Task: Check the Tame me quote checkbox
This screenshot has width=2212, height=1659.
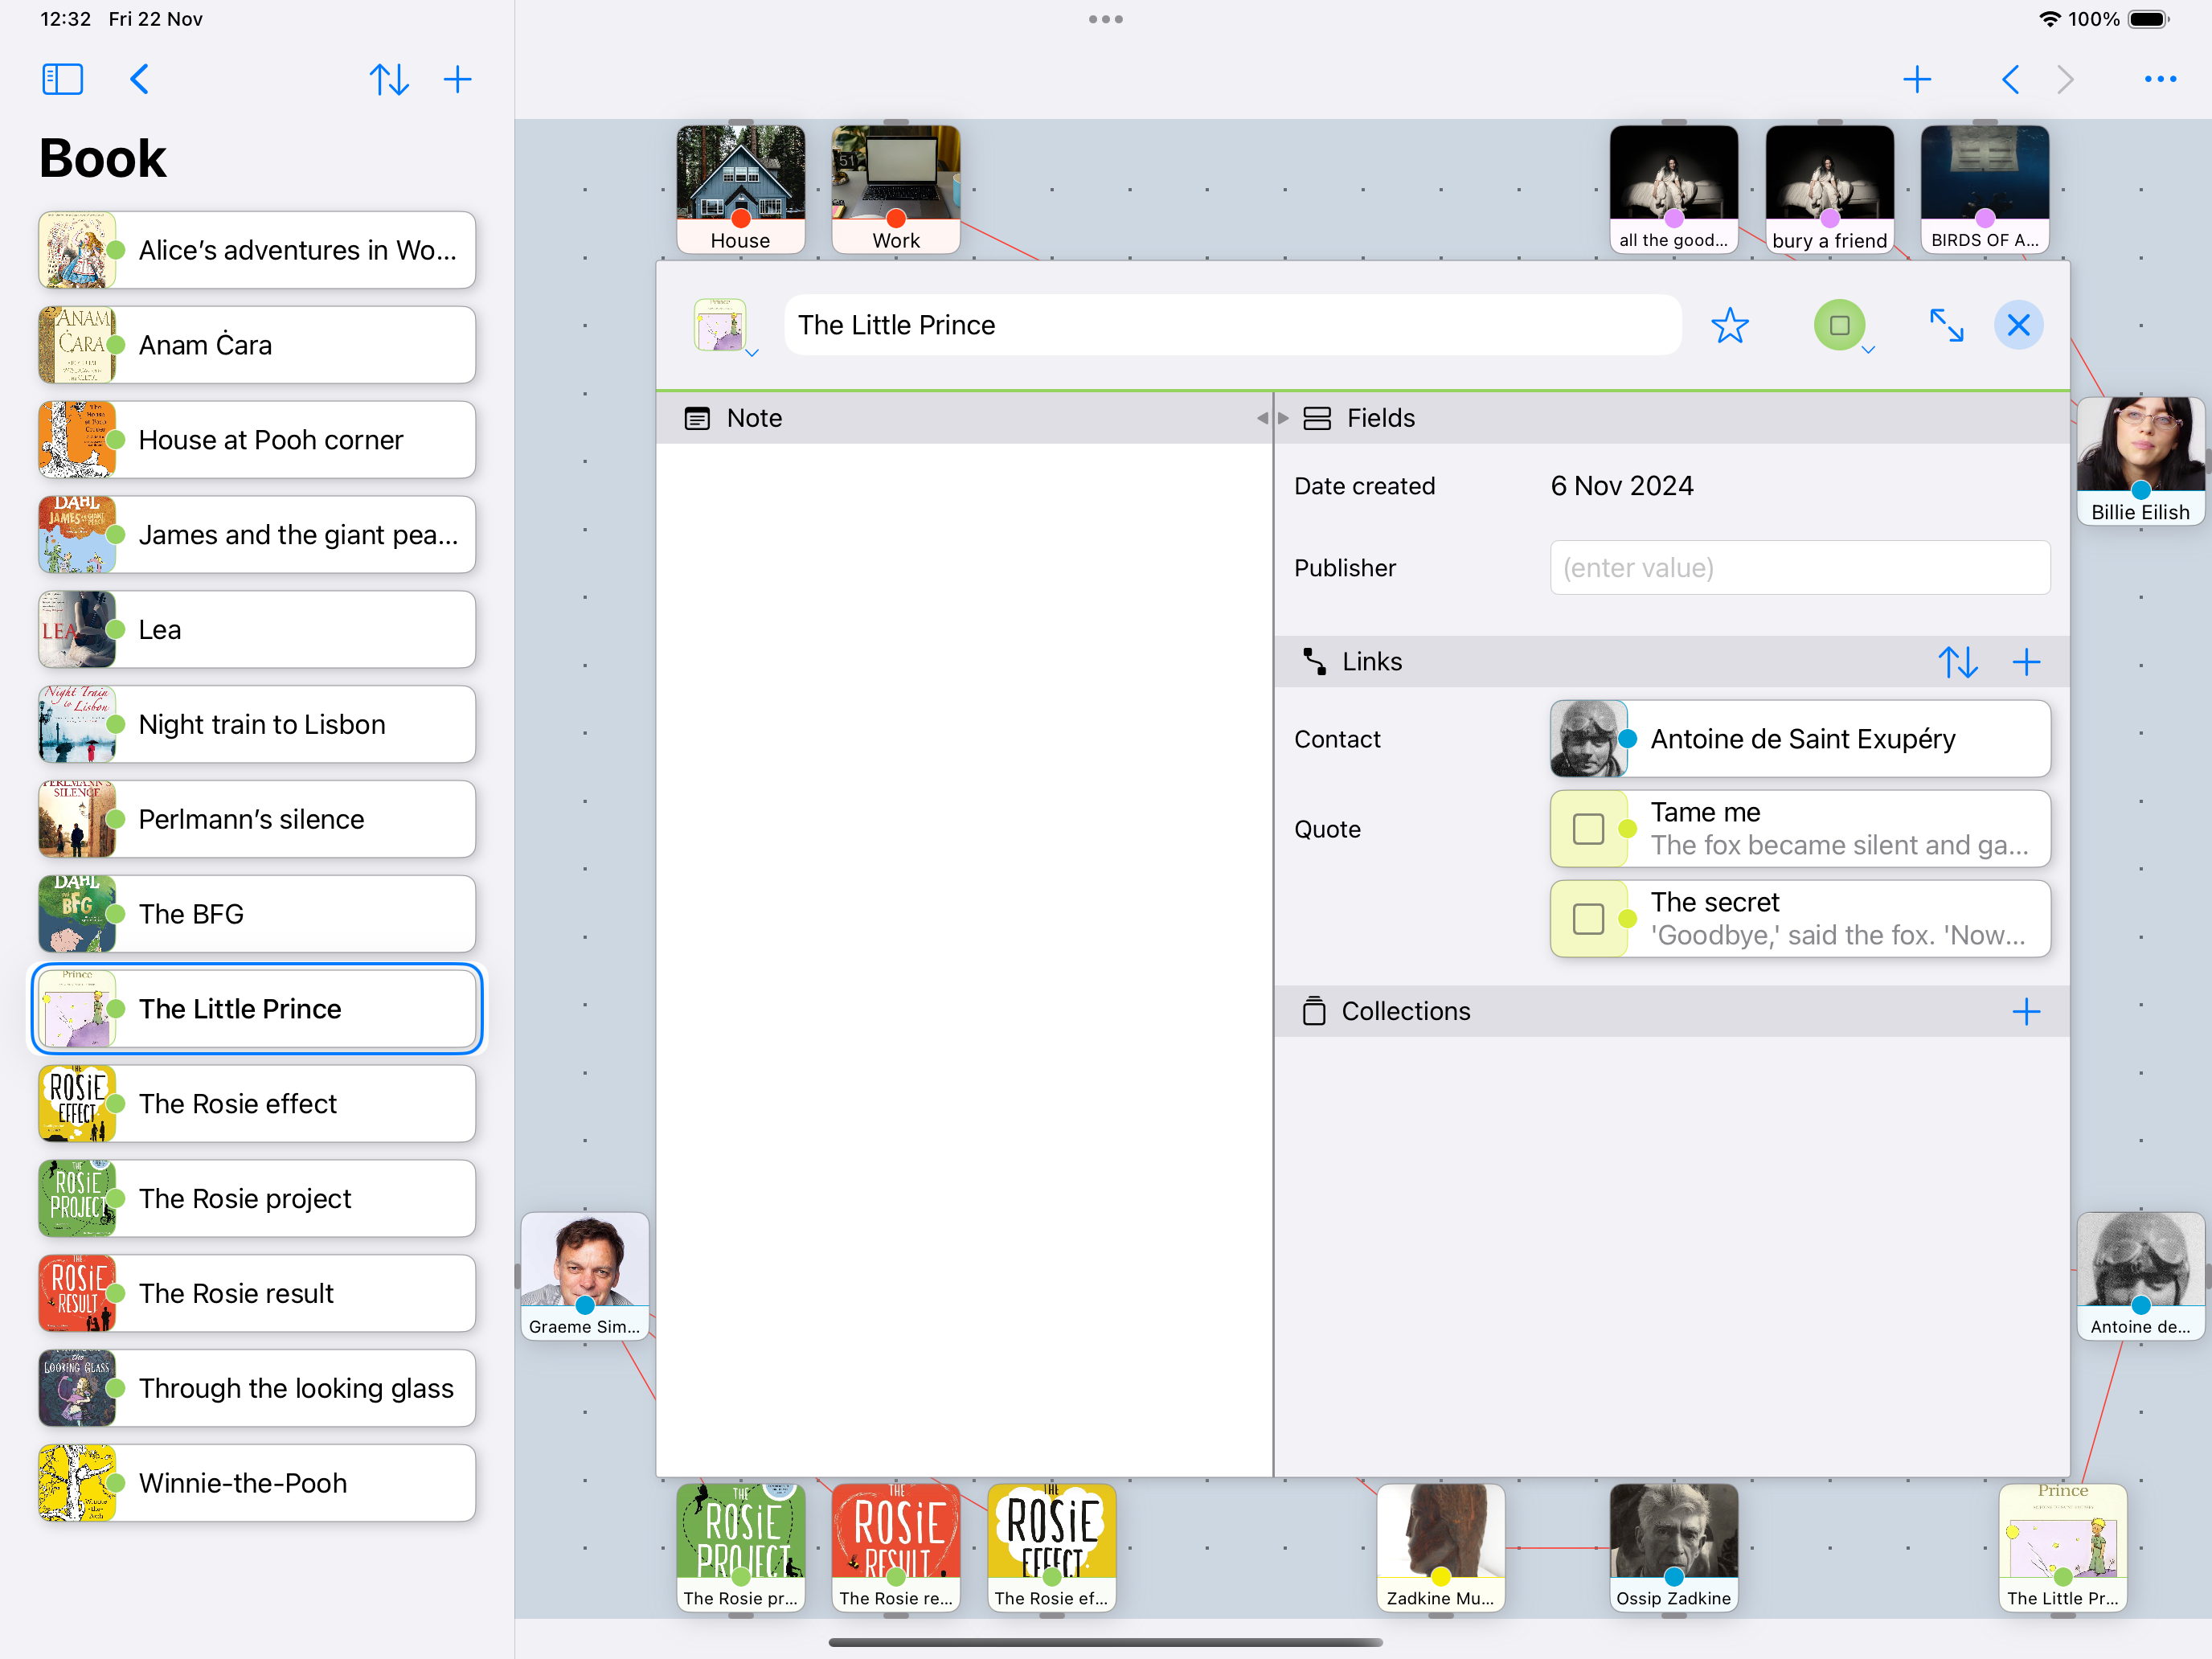Action: click(x=1588, y=829)
